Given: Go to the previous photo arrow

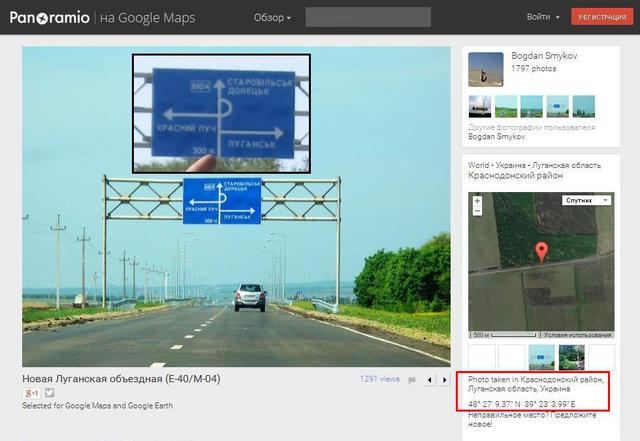Looking at the screenshot, I should point(430,380).
